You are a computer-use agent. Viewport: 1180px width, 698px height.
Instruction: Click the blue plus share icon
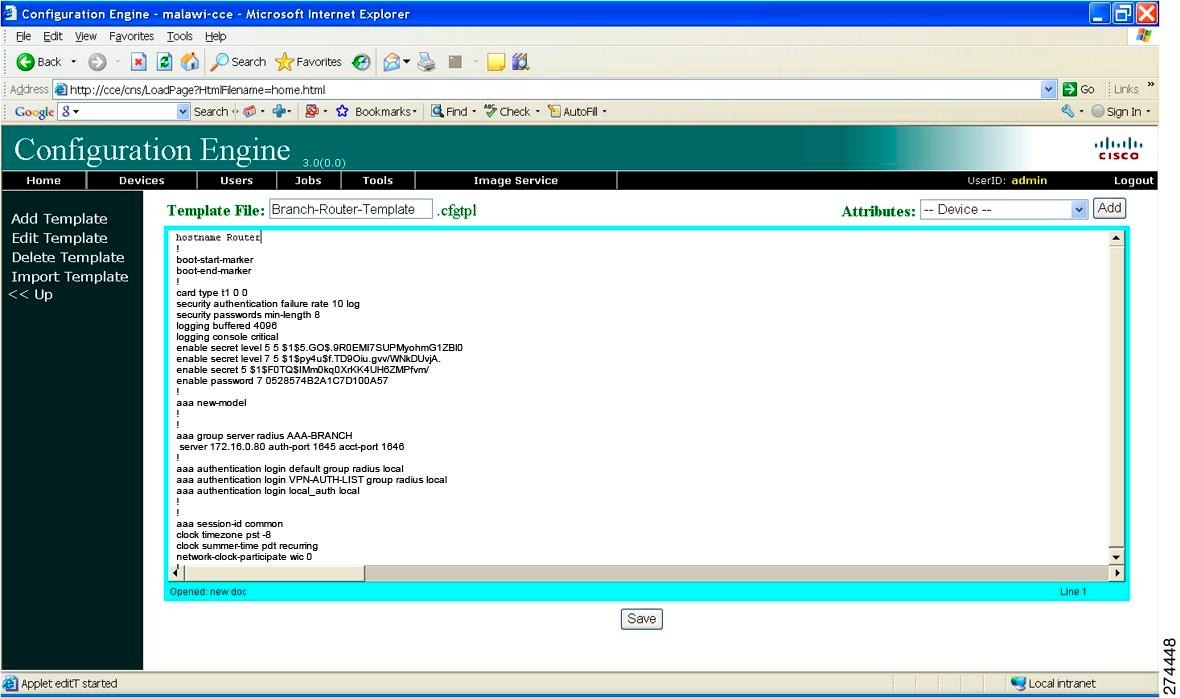click(279, 111)
